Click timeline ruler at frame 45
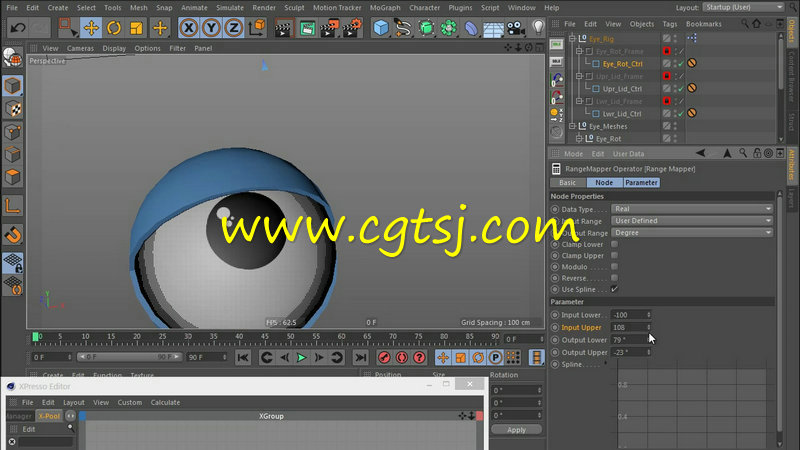800x450 pixels. [x=265, y=337]
